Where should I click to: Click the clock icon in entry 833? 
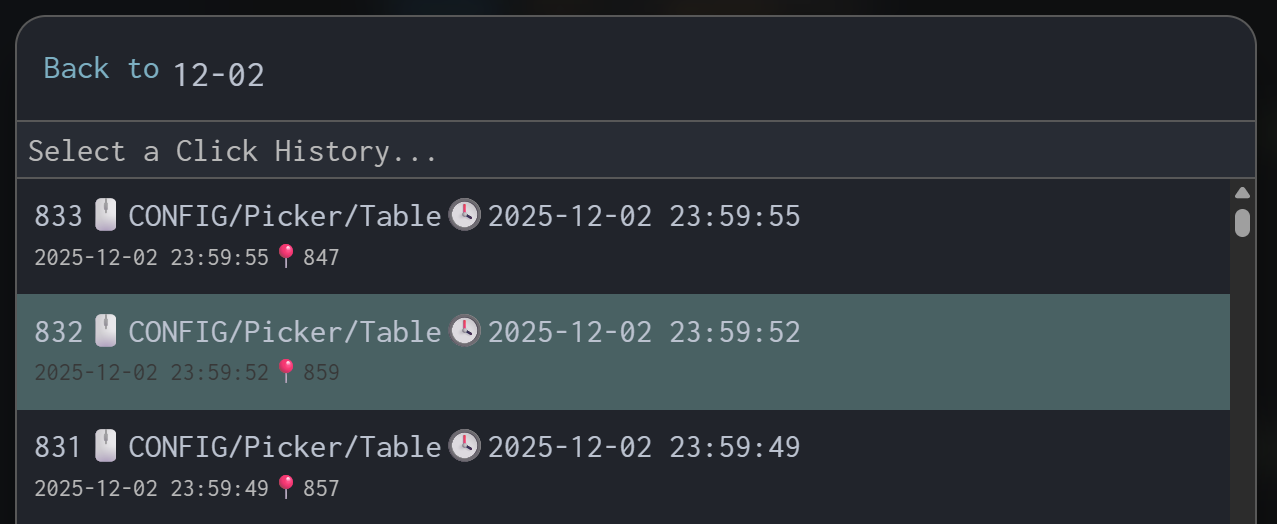tap(464, 215)
